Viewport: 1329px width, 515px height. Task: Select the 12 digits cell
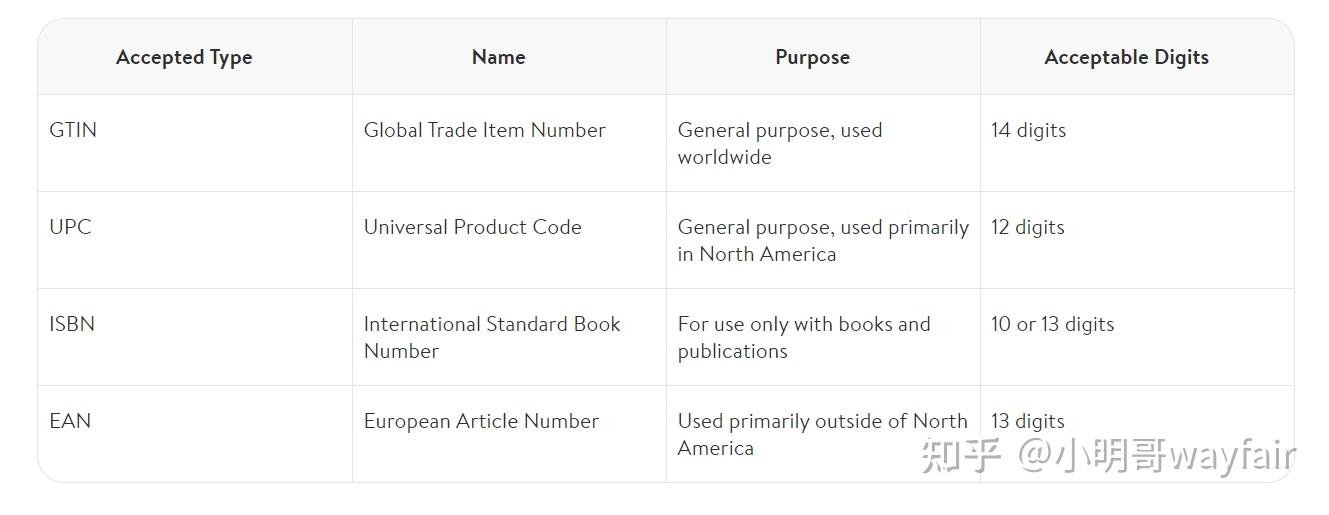coord(1028,227)
